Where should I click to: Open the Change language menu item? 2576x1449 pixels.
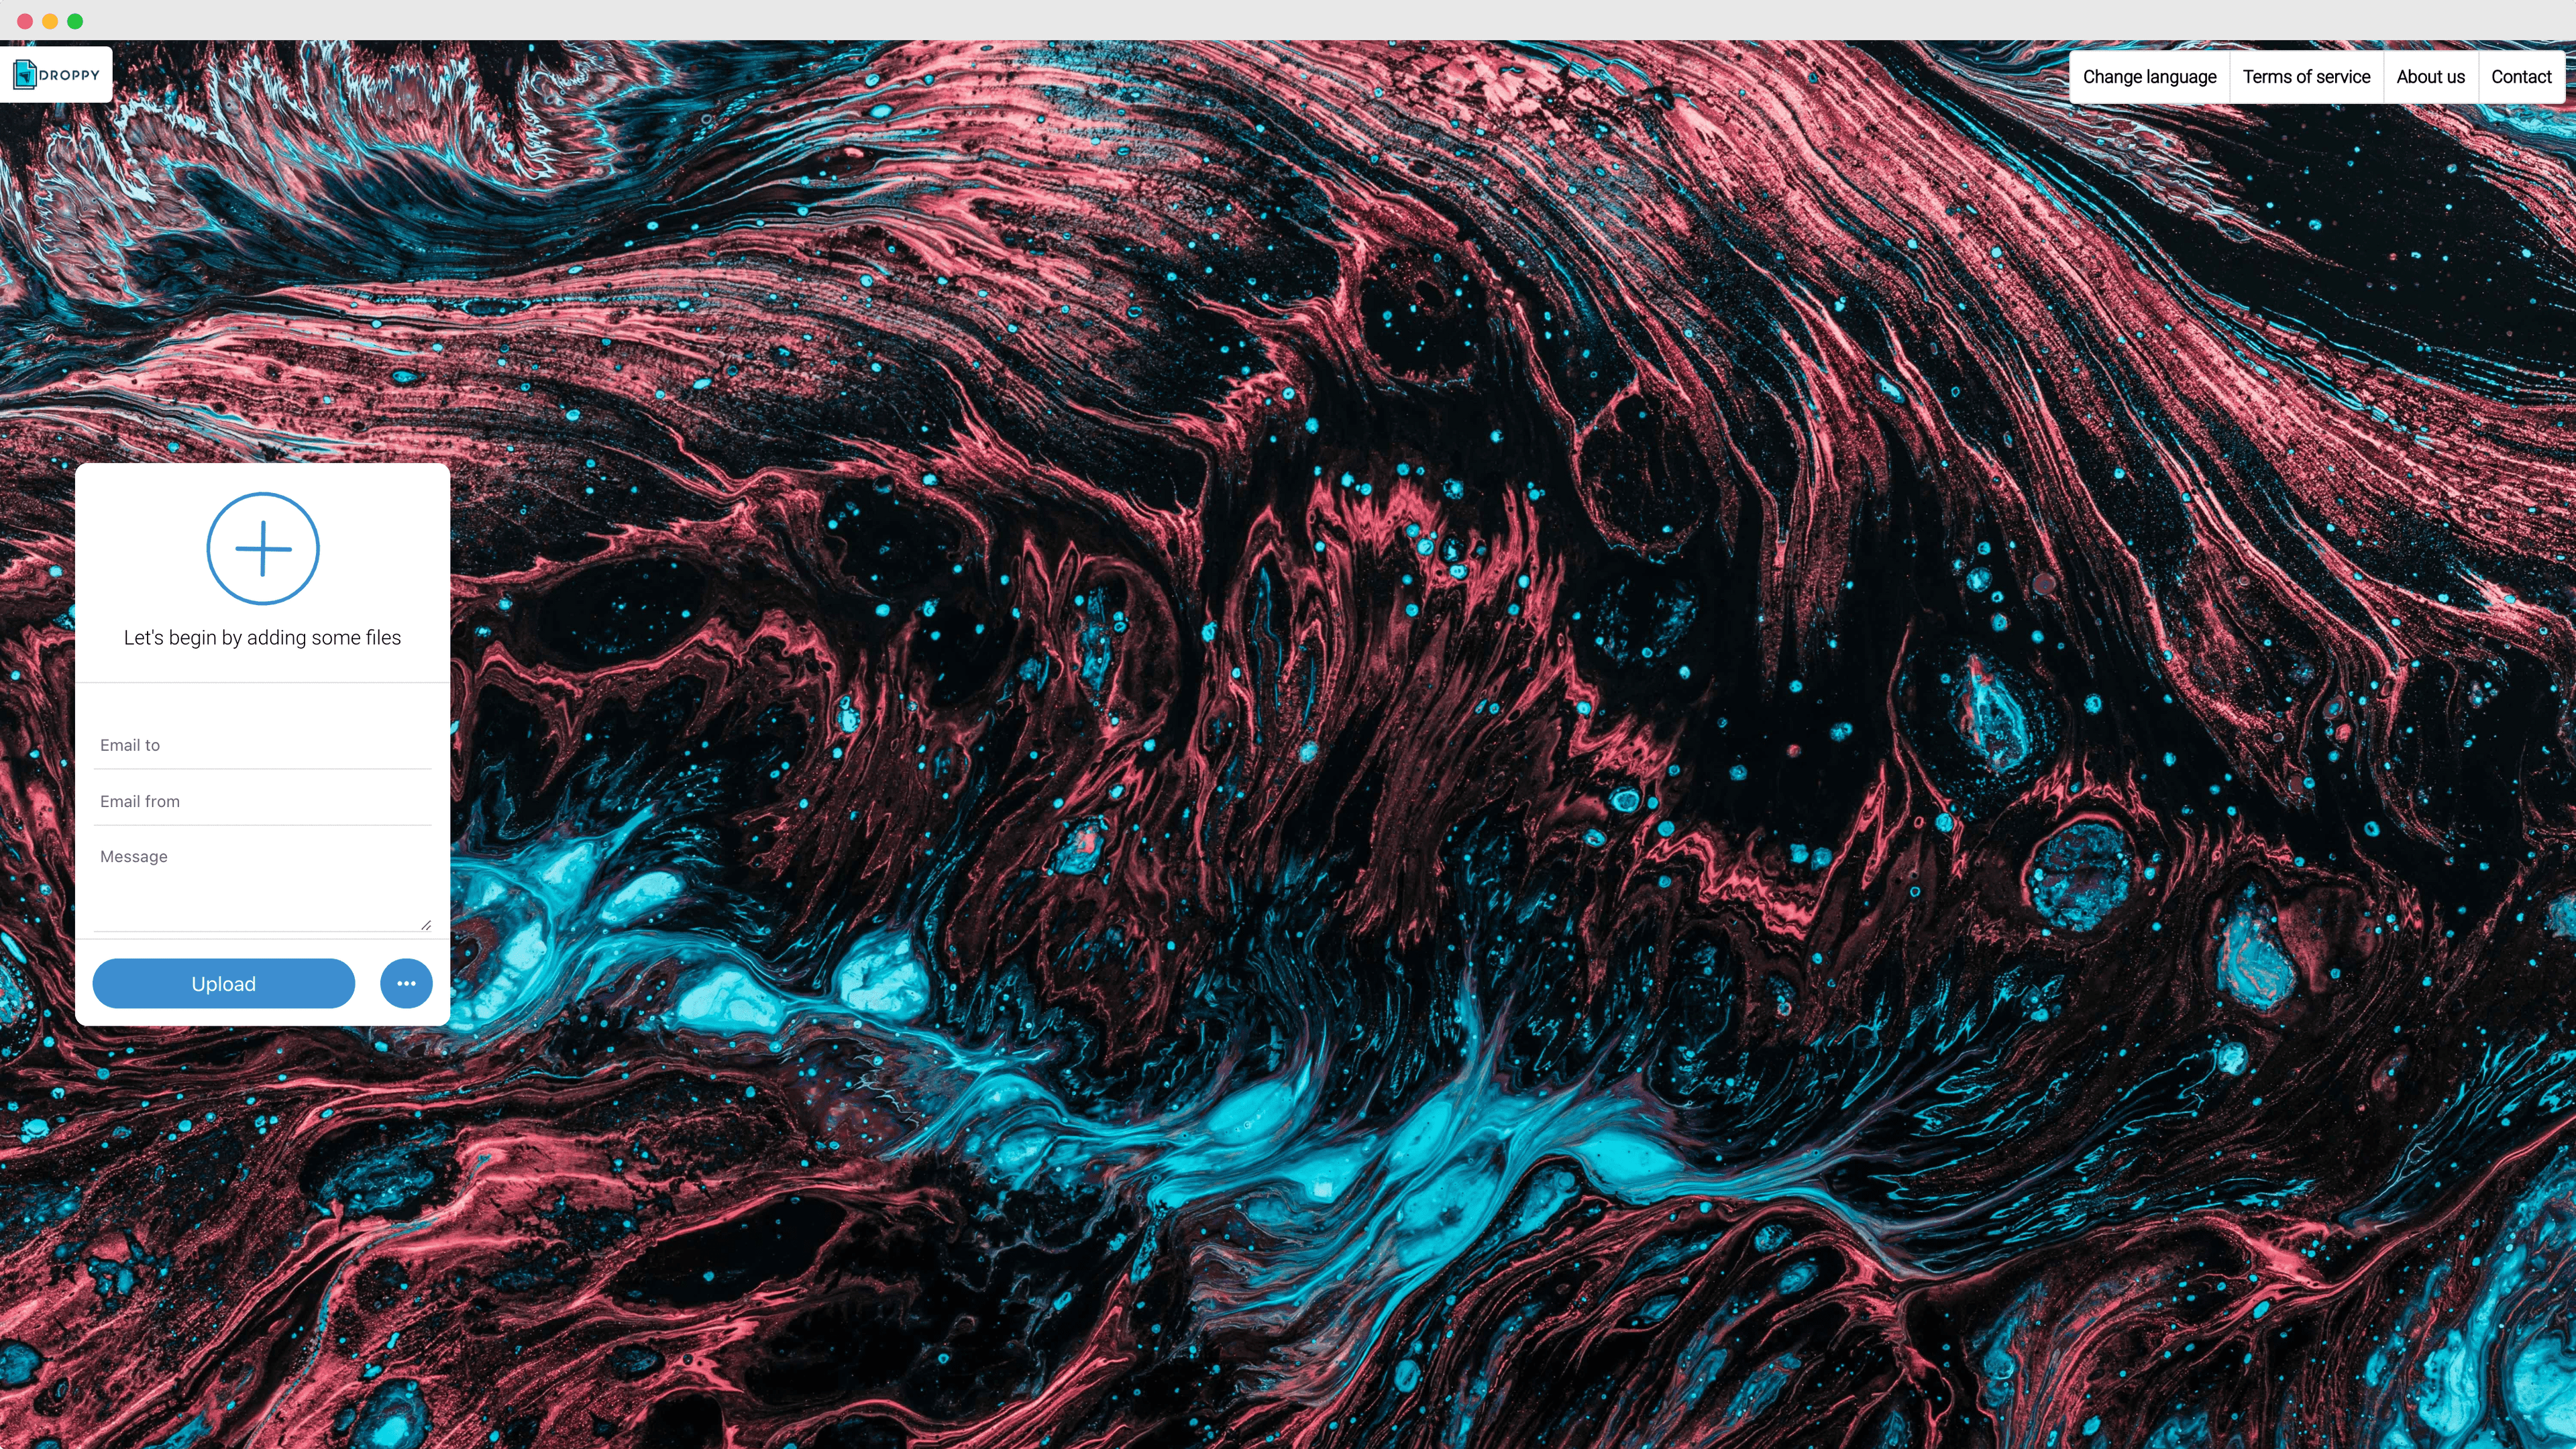coord(2149,76)
